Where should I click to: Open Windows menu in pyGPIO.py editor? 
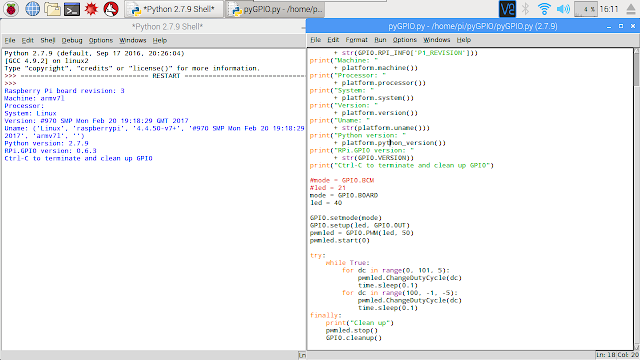[436, 40]
